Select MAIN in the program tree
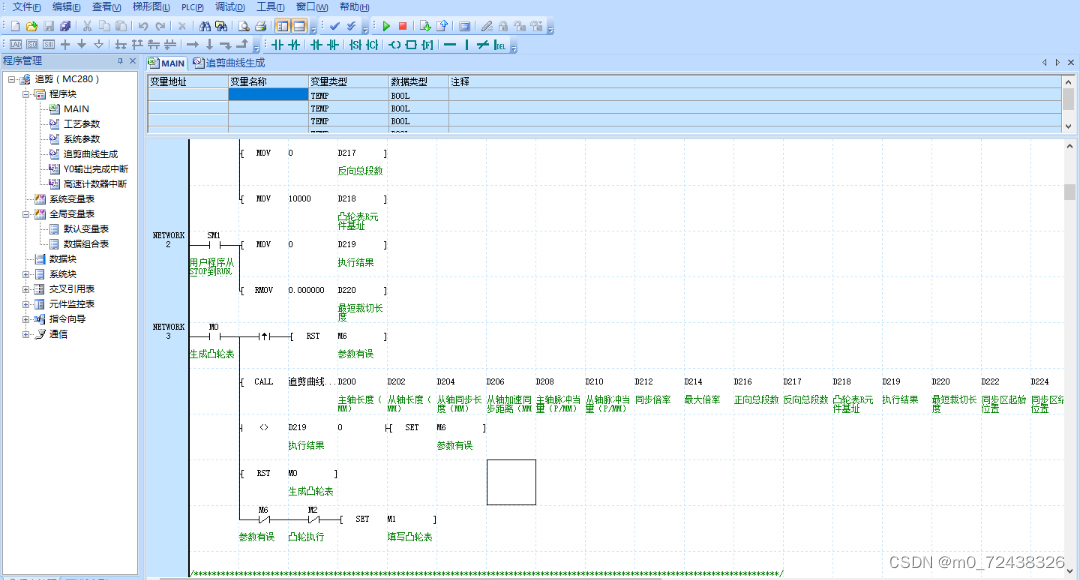 [76, 109]
